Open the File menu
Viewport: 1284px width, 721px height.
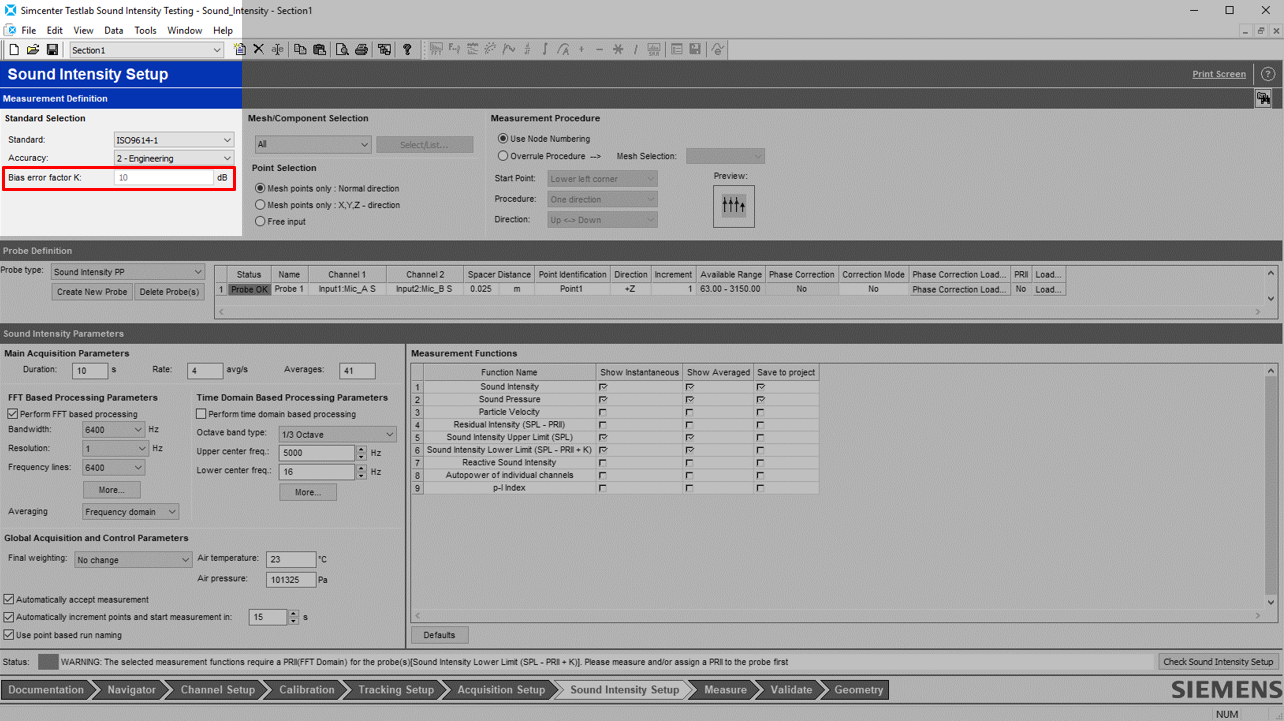pyautogui.click(x=30, y=30)
